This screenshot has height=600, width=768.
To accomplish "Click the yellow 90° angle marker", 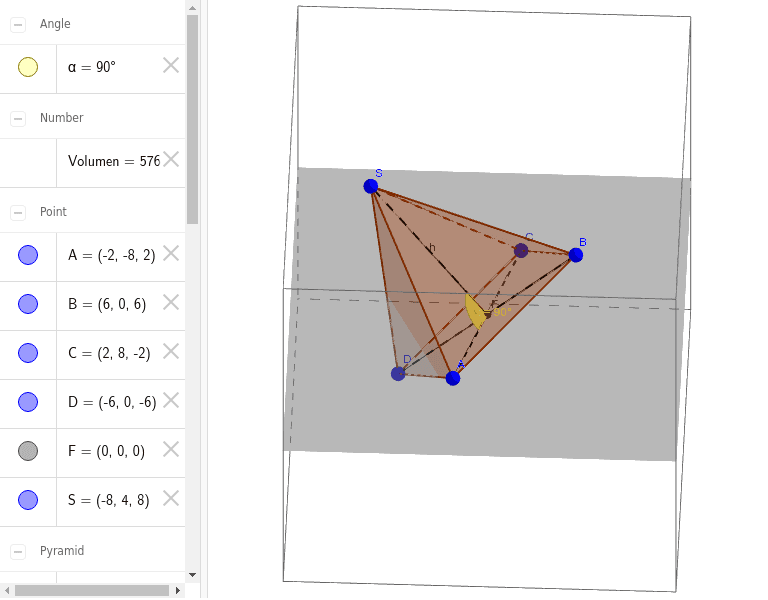I will pos(475,312).
